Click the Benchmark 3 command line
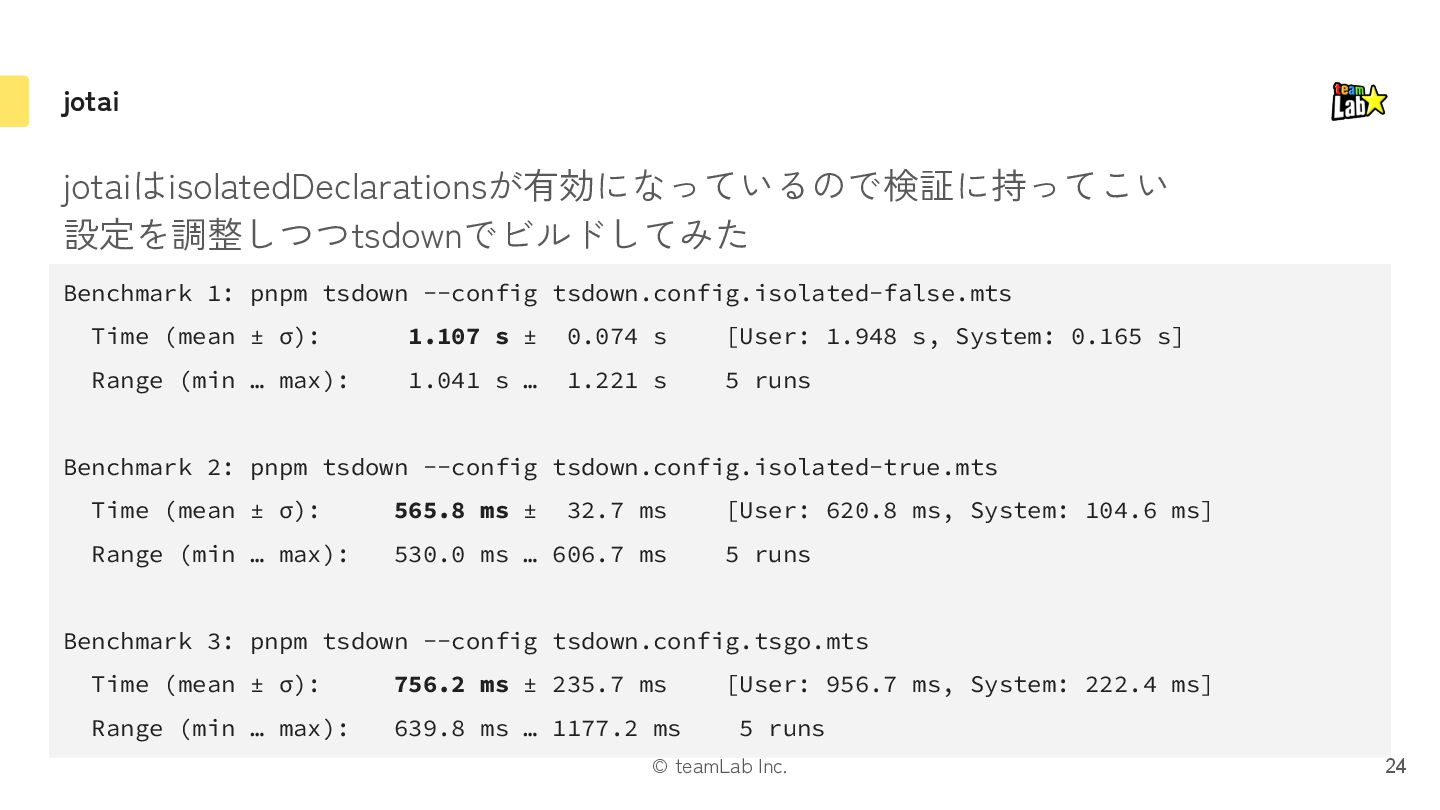Image resolution: width=1440 pixels, height=810 pixels. (466, 642)
